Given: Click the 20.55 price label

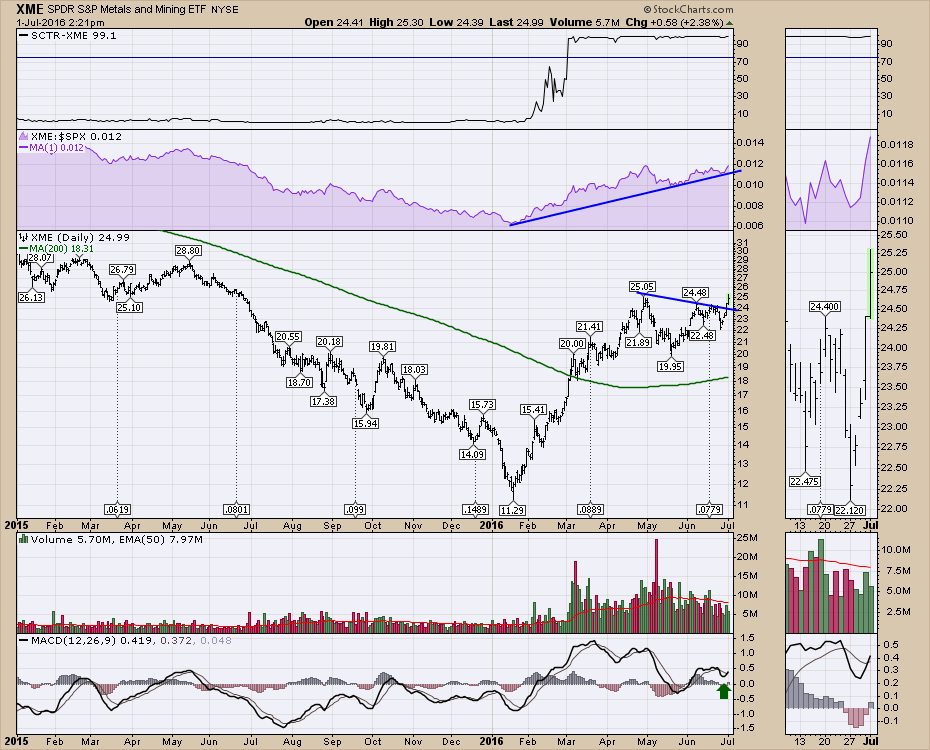Looking at the screenshot, I should click(x=288, y=337).
